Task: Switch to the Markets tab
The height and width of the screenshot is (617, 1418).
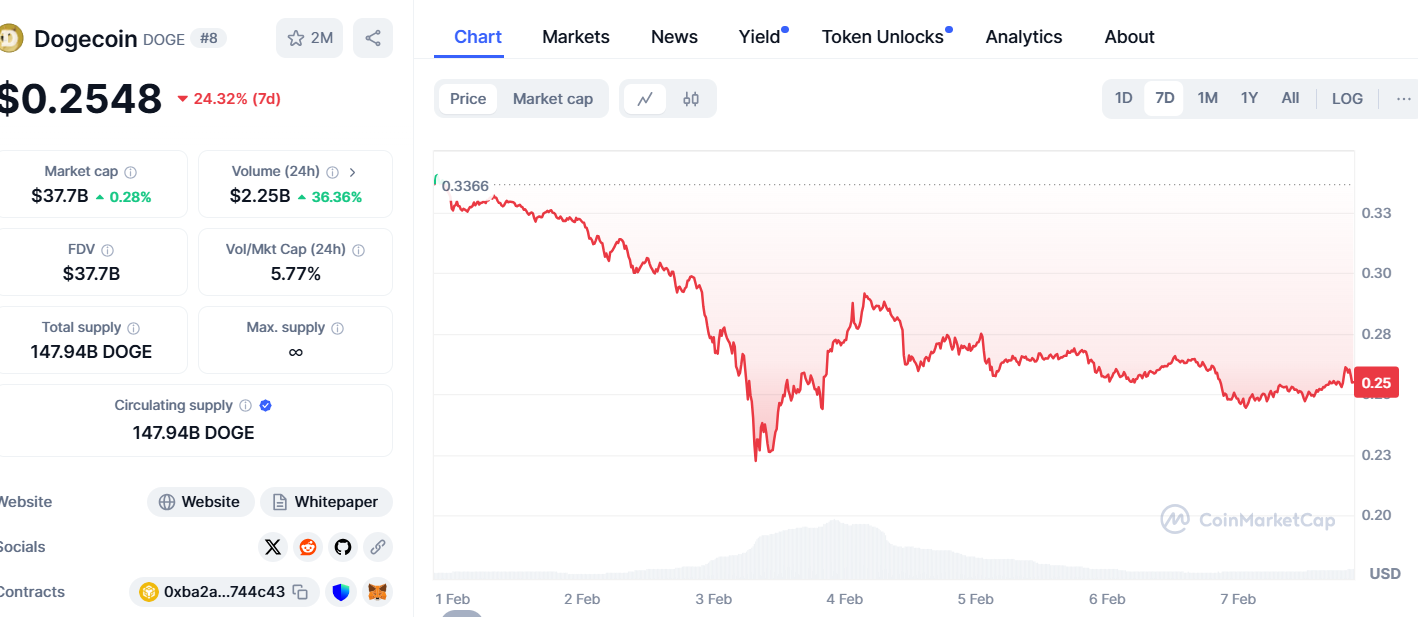Action: coord(575,37)
